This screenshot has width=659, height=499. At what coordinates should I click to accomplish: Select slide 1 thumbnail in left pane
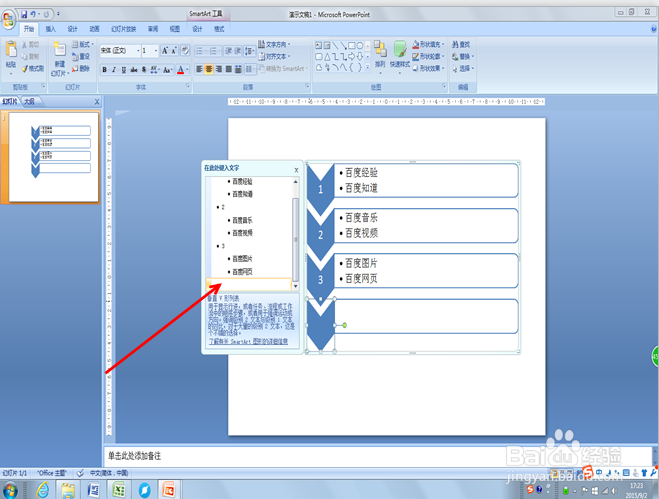(x=54, y=157)
